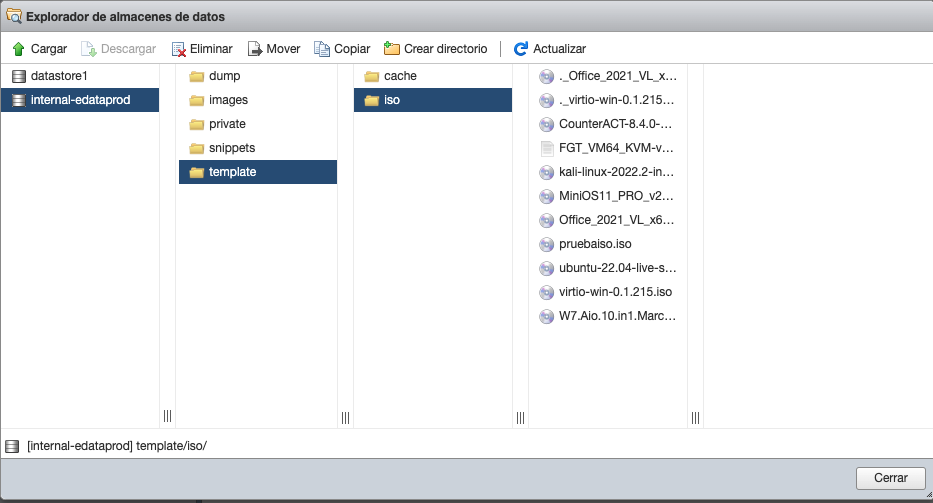Select MiniOS11_PRO_v2 file name
933x503 pixels.
tap(616, 196)
